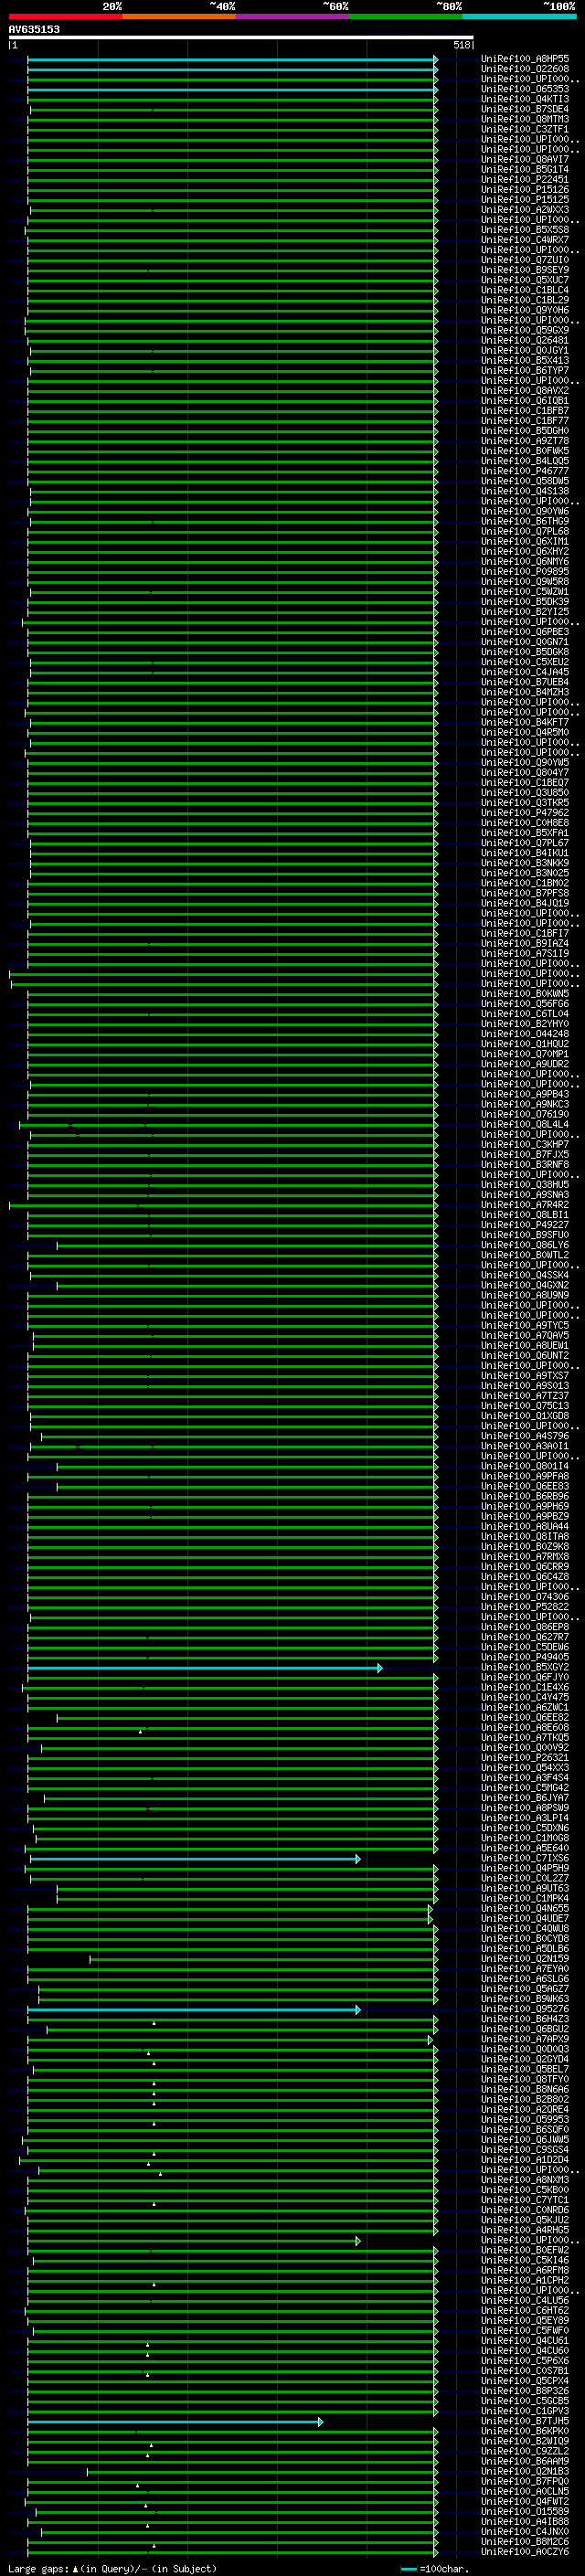Click the cyan ~100% identity legend segment
Image resolution: width=585 pixels, height=2576 pixels.
click(519, 16)
